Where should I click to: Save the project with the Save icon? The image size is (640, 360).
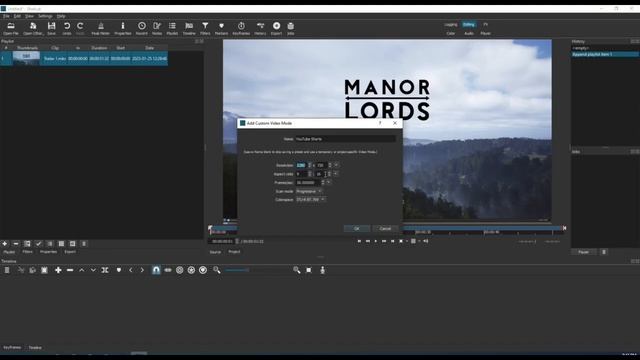click(x=51, y=29)
